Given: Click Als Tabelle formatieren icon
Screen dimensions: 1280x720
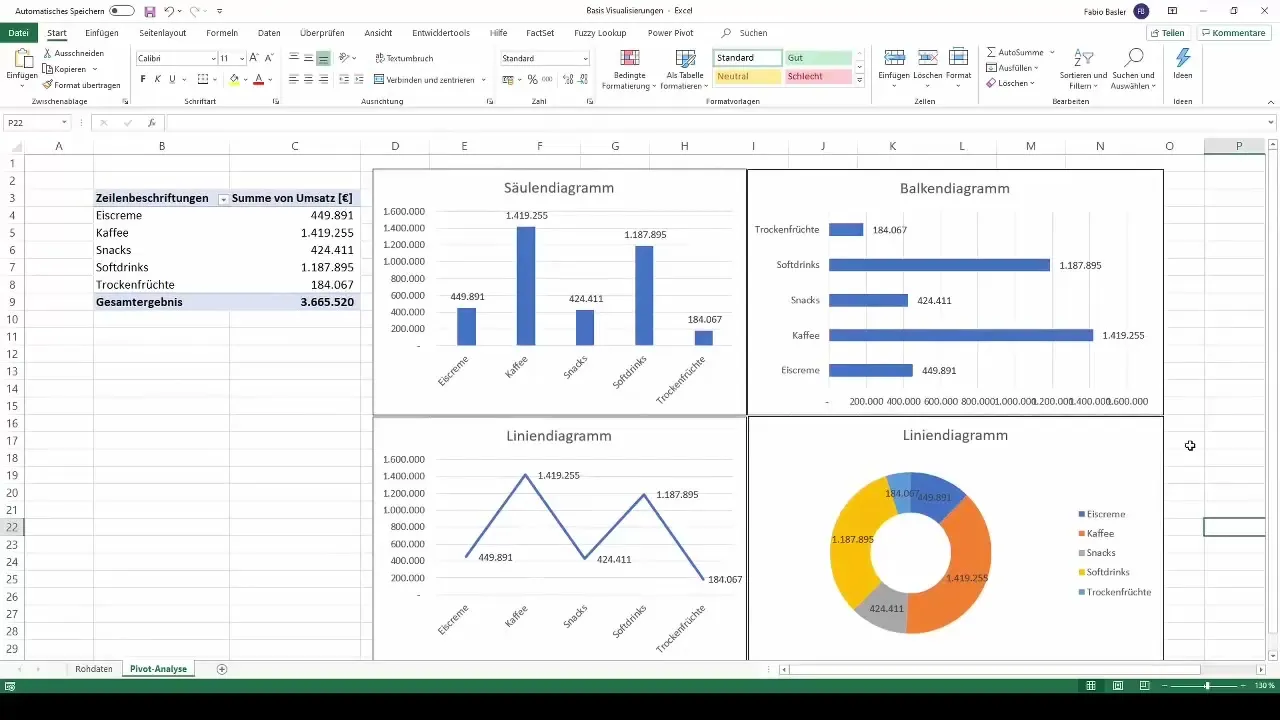Looking at the screenshot, I should tap(686, 58).
